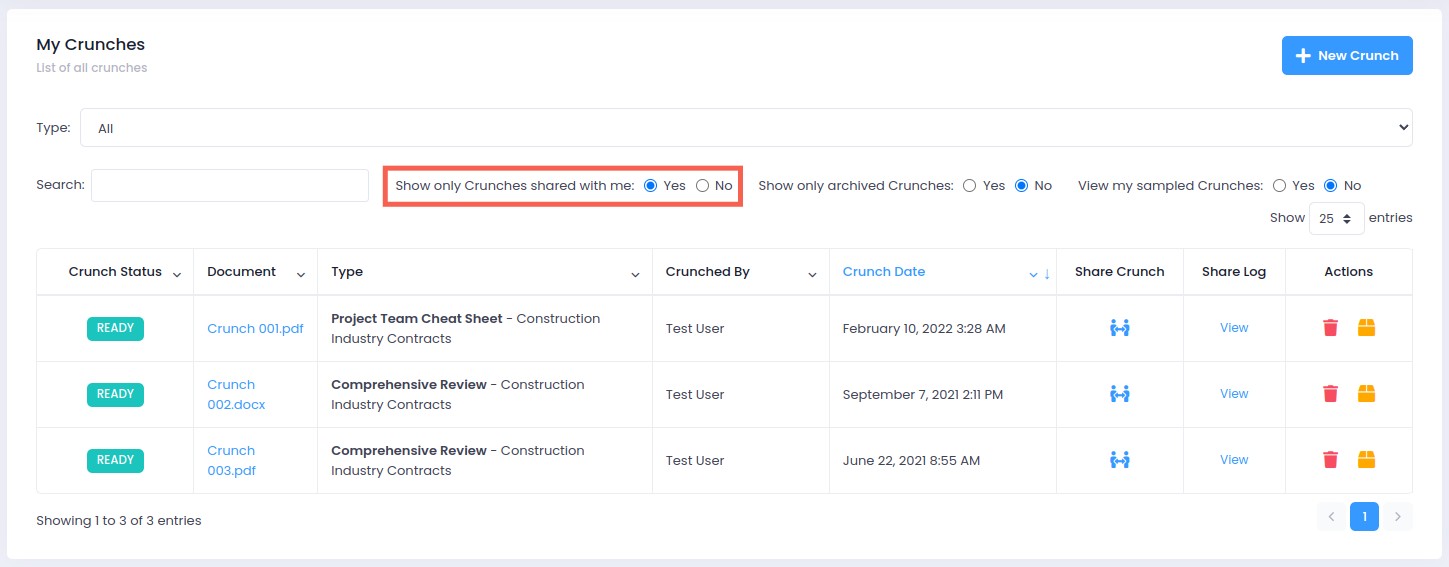Click READY status badge of Crunch 003.pdf
This screenshot has height=567, width=1449.
[x=115, y=460]
